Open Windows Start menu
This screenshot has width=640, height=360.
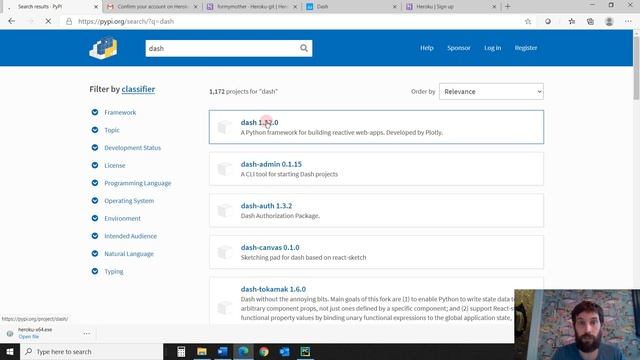pyautogui.click(x=10, y=351)
